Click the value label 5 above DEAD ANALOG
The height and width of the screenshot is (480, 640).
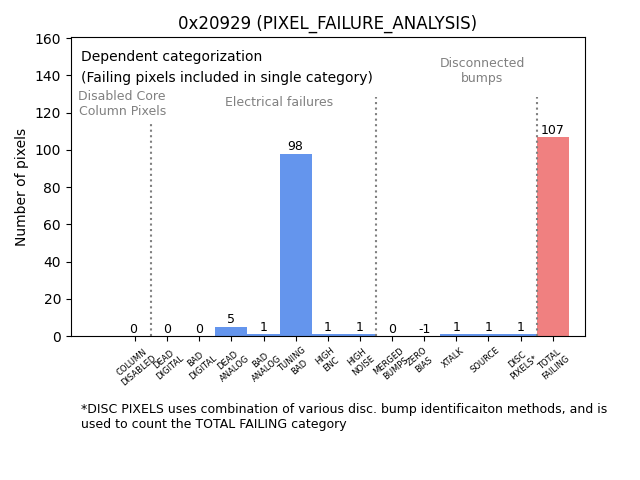point(231,320)
